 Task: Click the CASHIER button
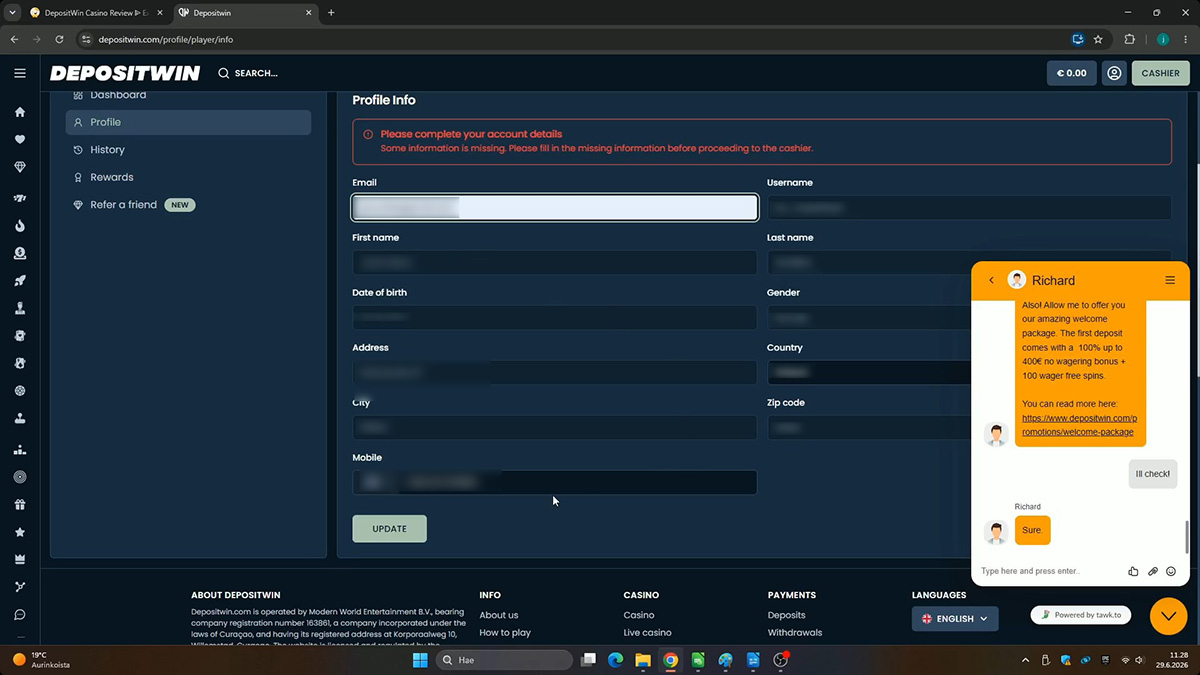[x=1160, y=73]
